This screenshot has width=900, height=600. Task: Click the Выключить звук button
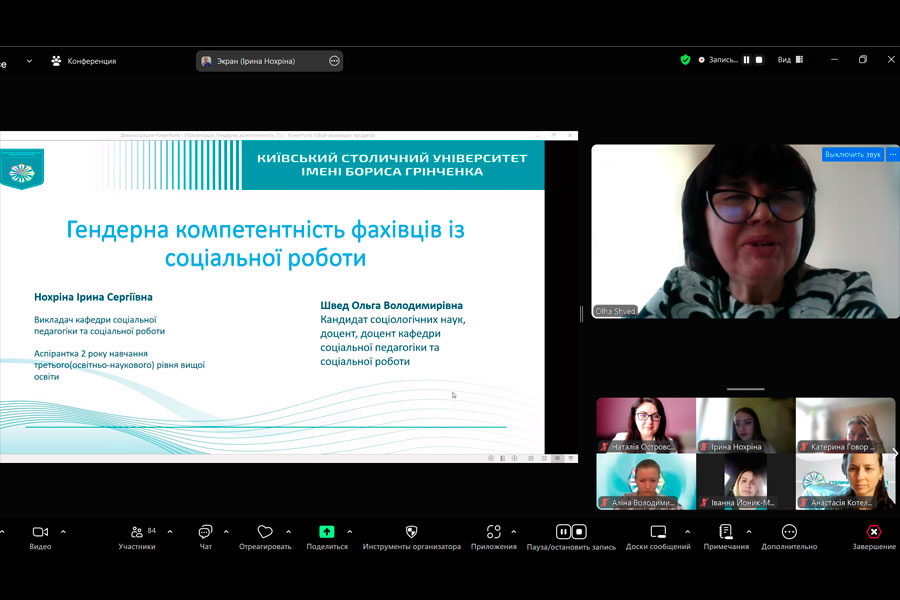pos(852,154)
